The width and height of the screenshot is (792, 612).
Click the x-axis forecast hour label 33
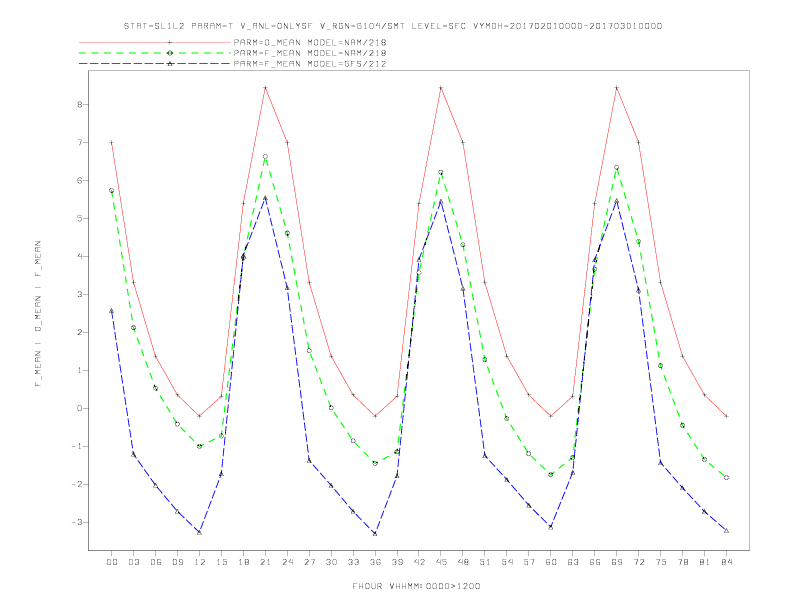[x=353, y=562]
